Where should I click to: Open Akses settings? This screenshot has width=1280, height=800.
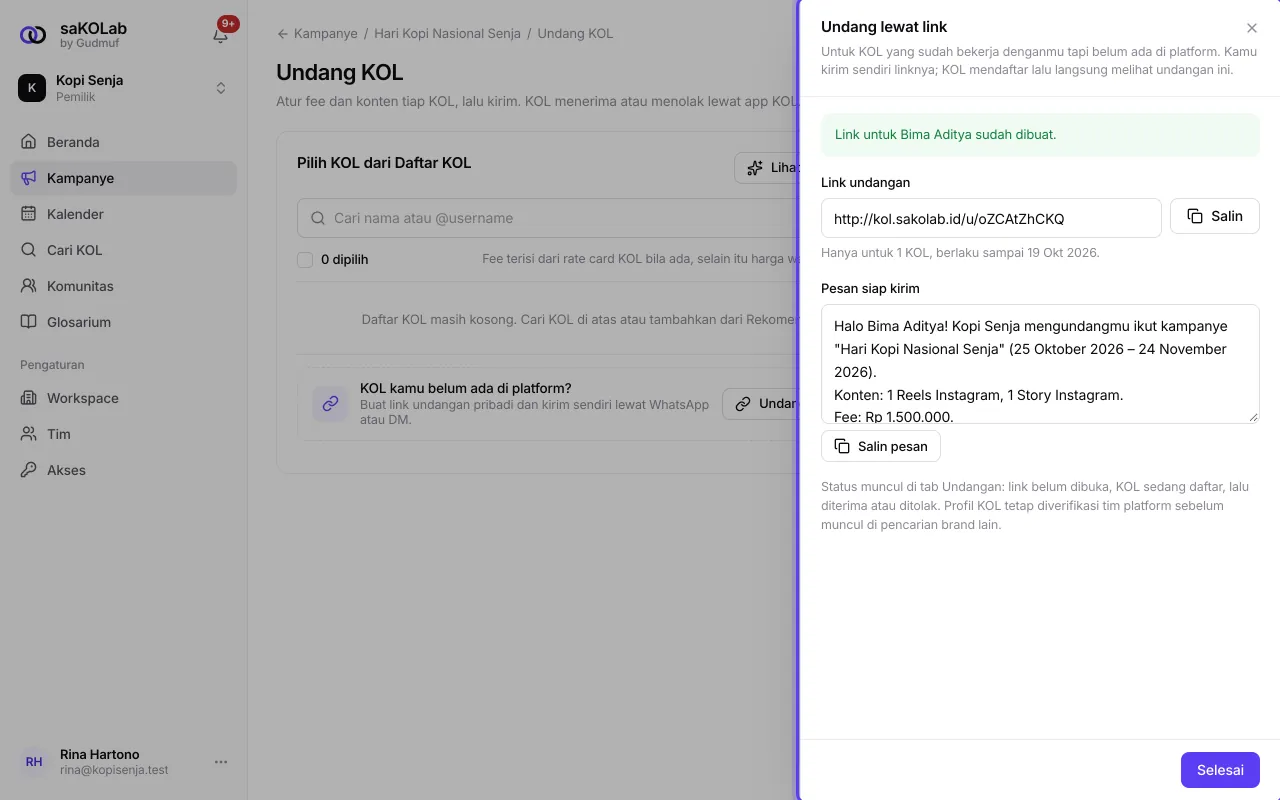coord(124,470)
